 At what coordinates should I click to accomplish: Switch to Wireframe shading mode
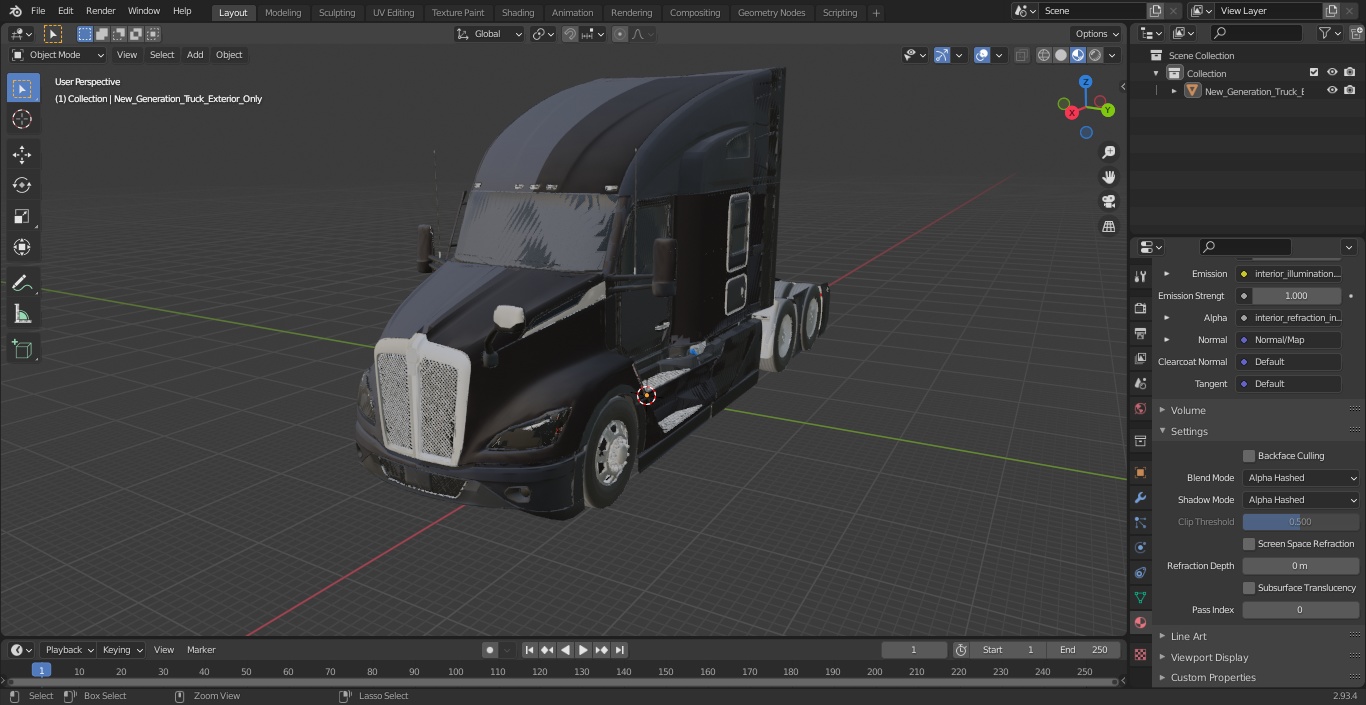tap(1044, 55)
